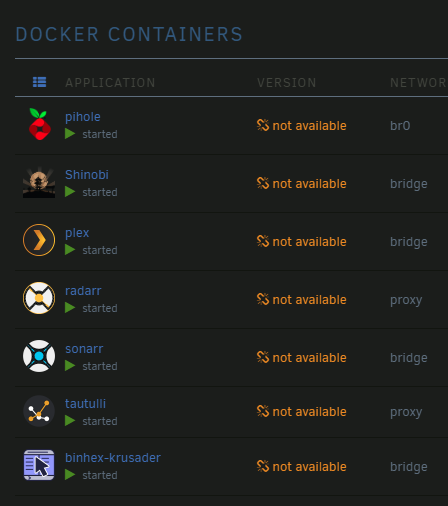The image size is (448, 506).
Task: Click the Version column header
Action: pos(287,83)
